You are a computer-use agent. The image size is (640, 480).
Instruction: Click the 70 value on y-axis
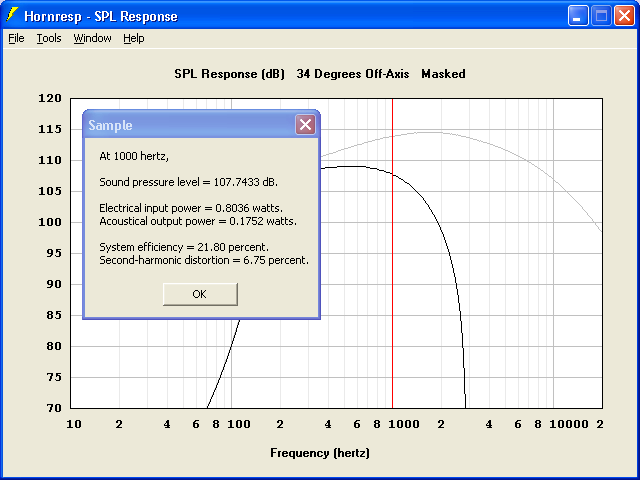click(53, 408)
